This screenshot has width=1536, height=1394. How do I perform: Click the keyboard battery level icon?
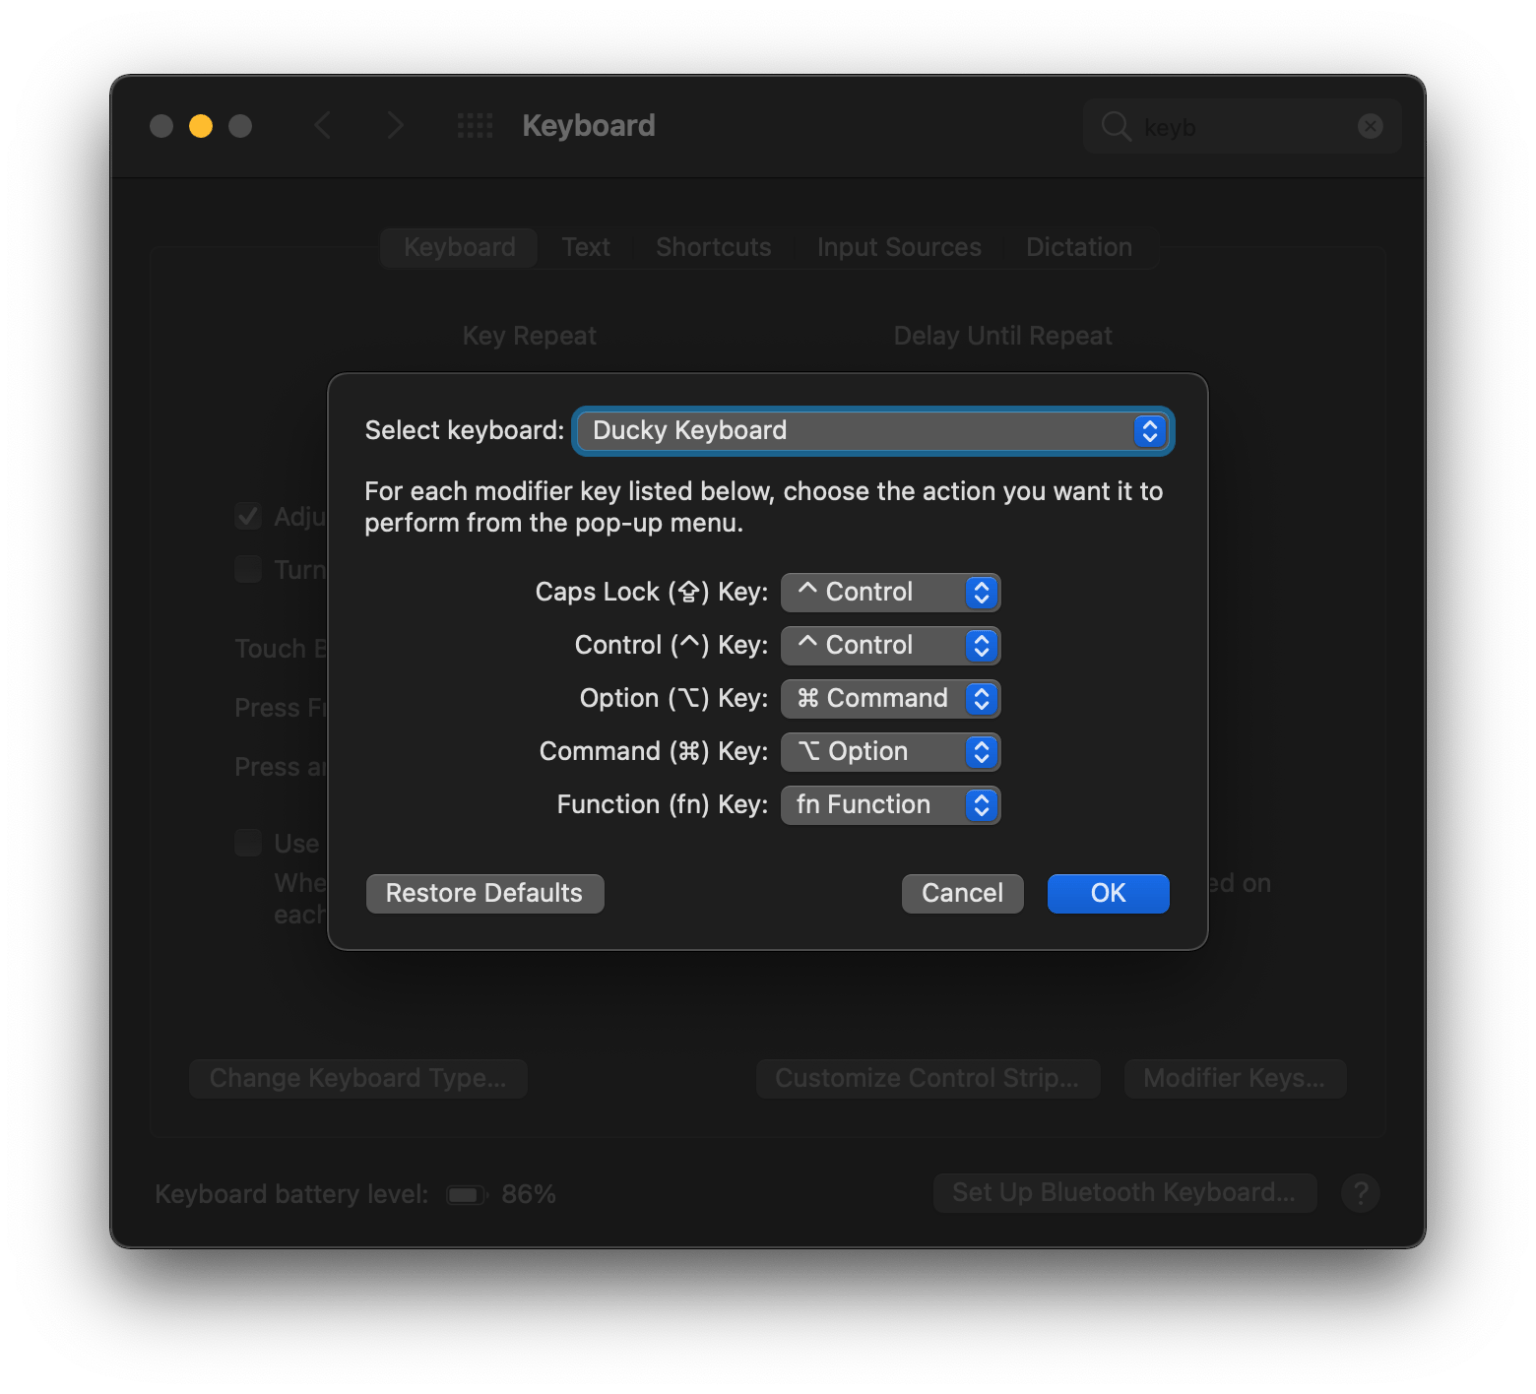466,1192
